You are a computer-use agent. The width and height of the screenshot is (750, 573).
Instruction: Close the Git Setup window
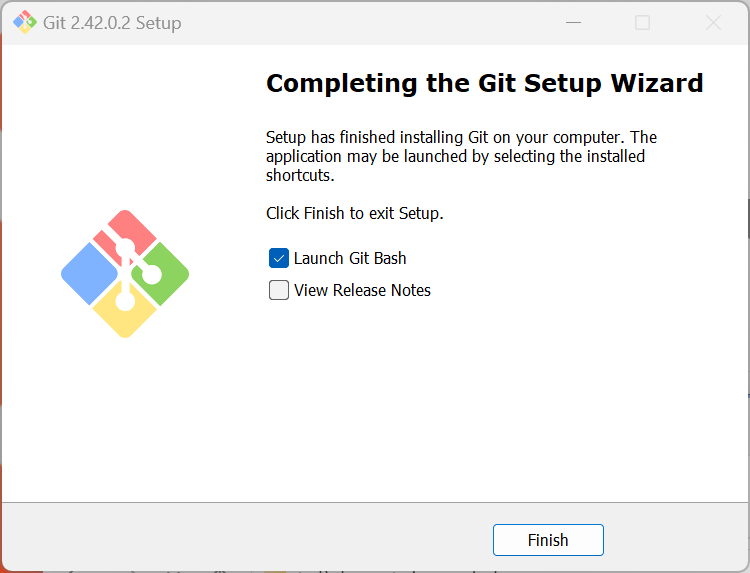pyautogui.click(x=713, y=22)
